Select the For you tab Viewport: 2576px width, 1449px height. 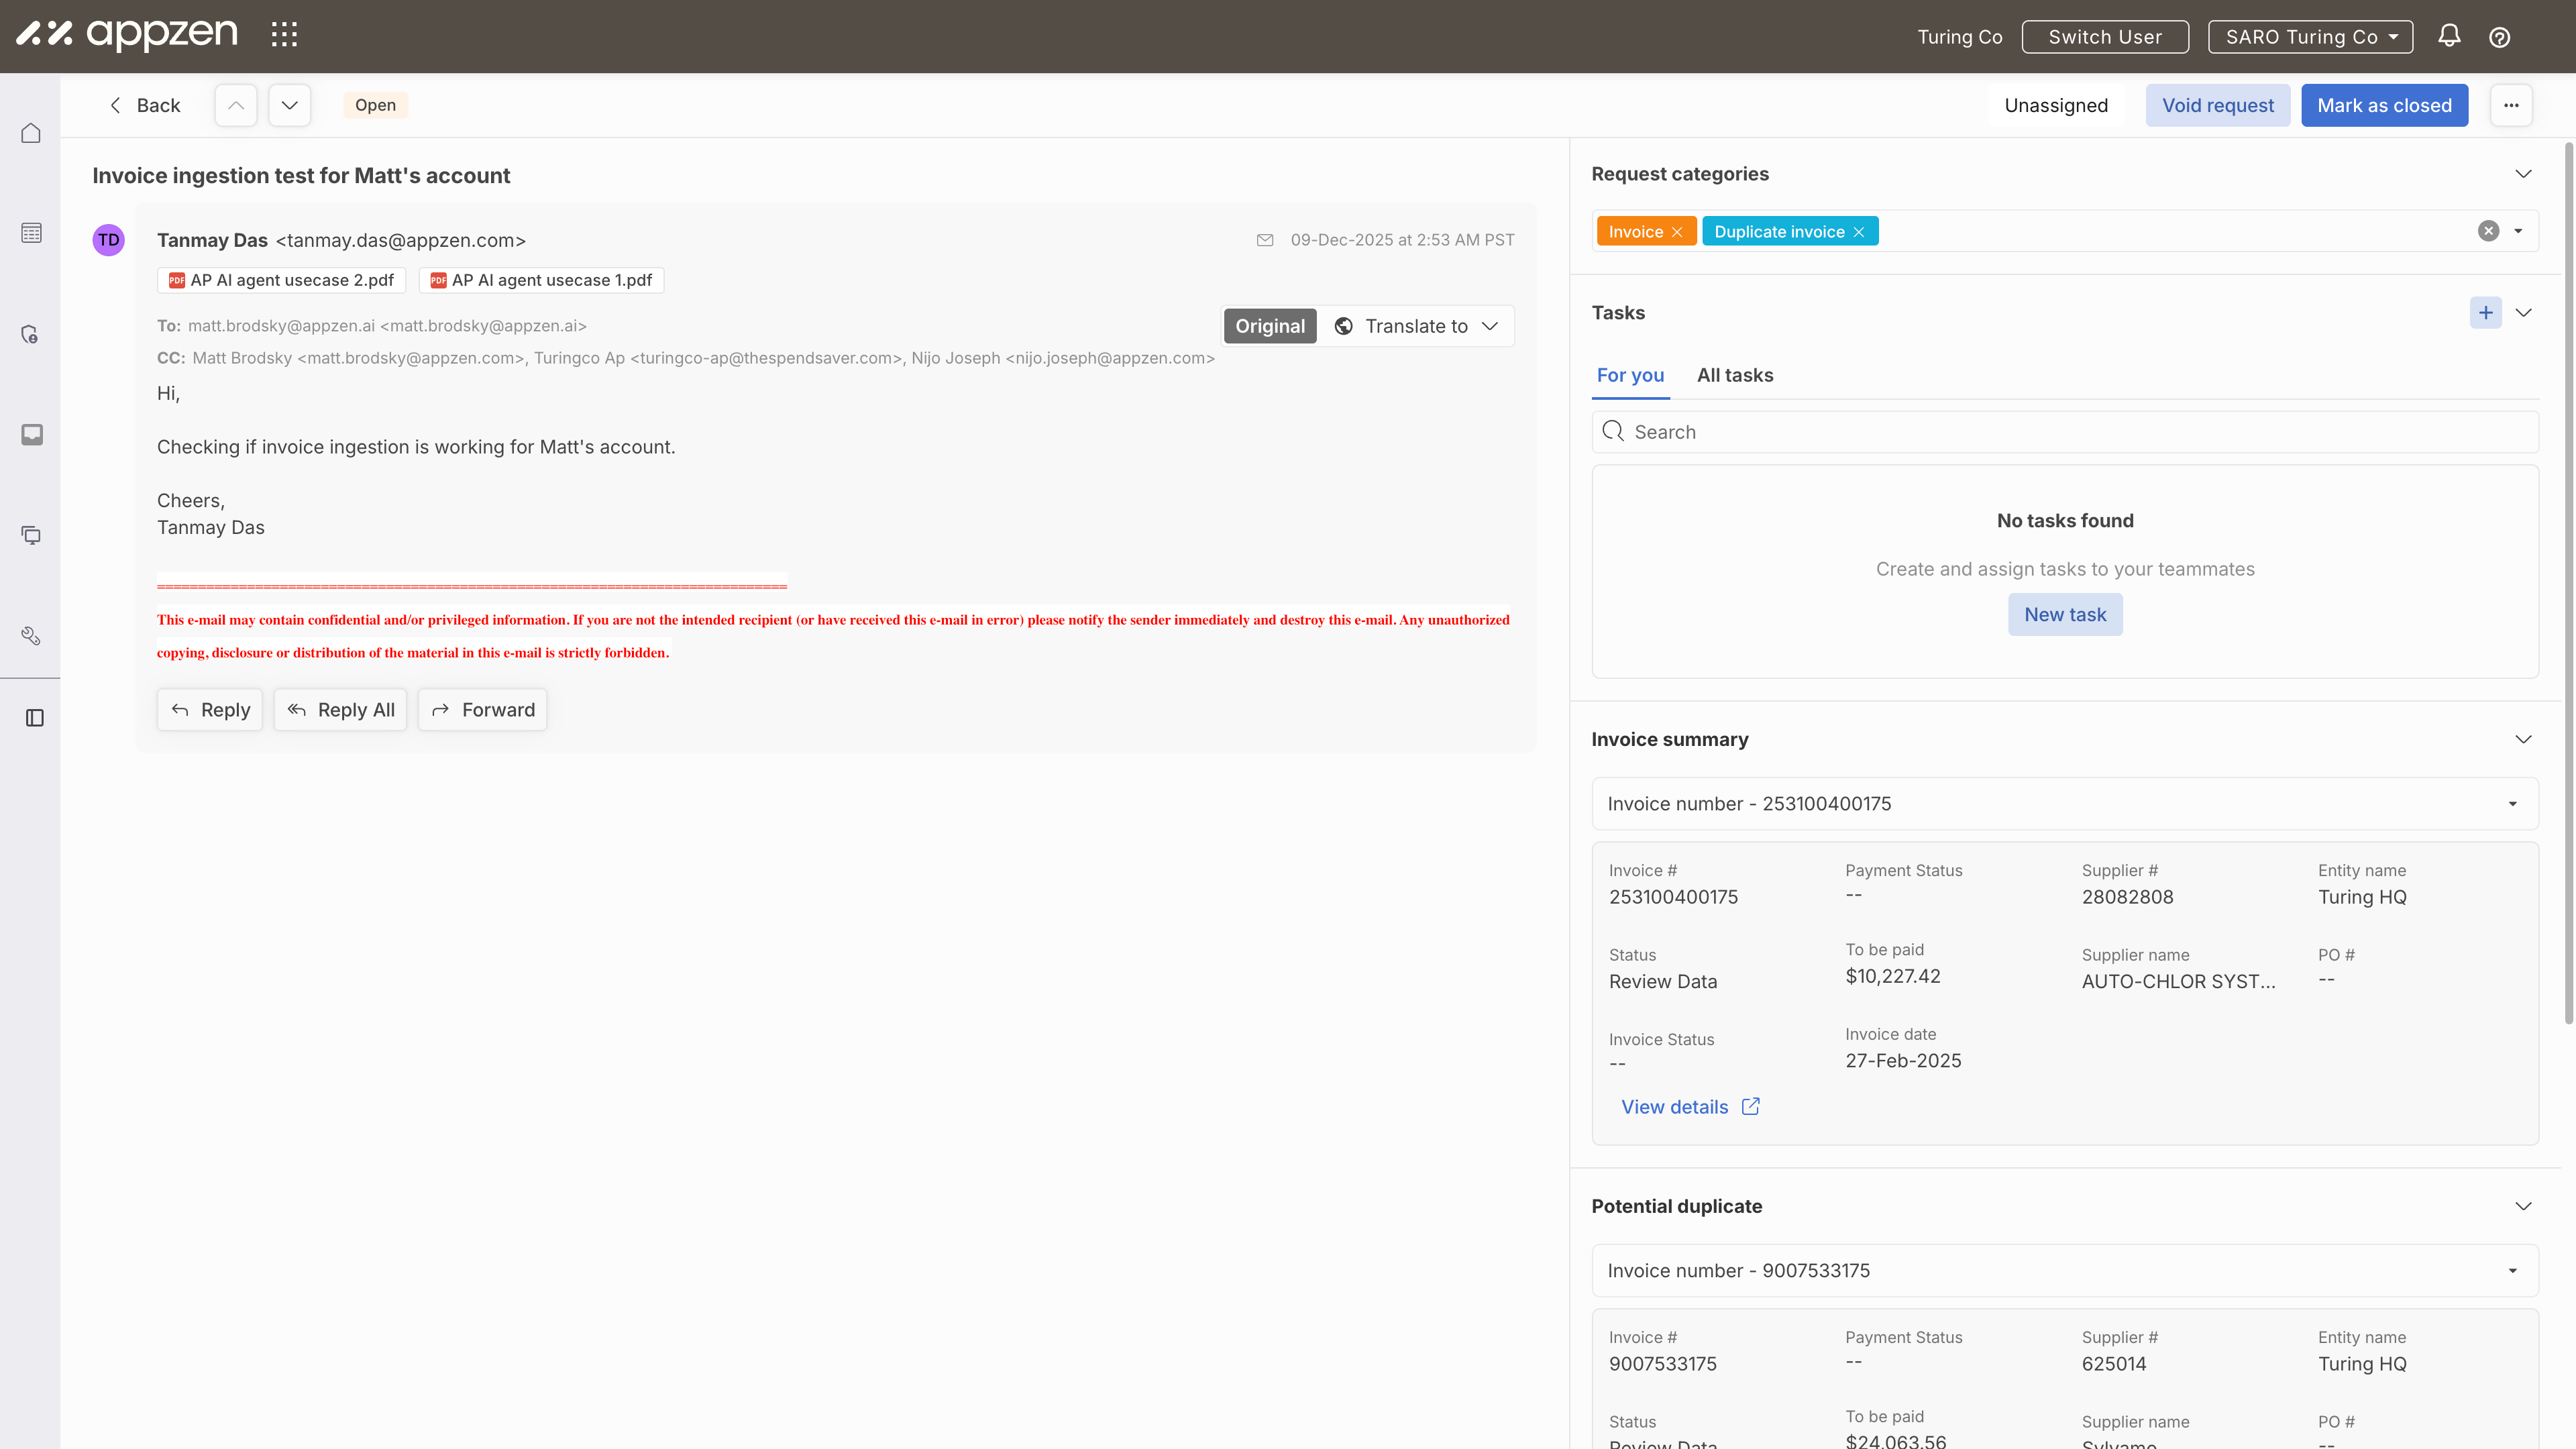[1630, 375]
